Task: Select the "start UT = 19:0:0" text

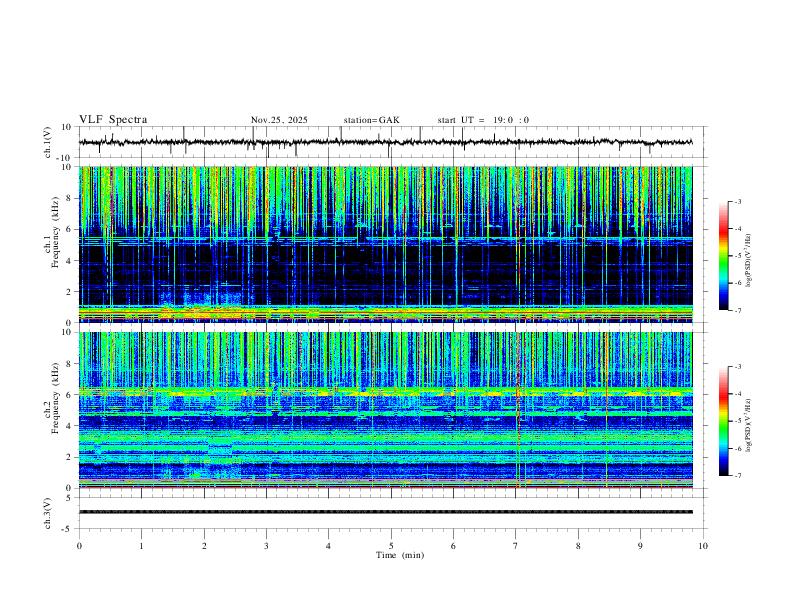Action: pos(483,120)
